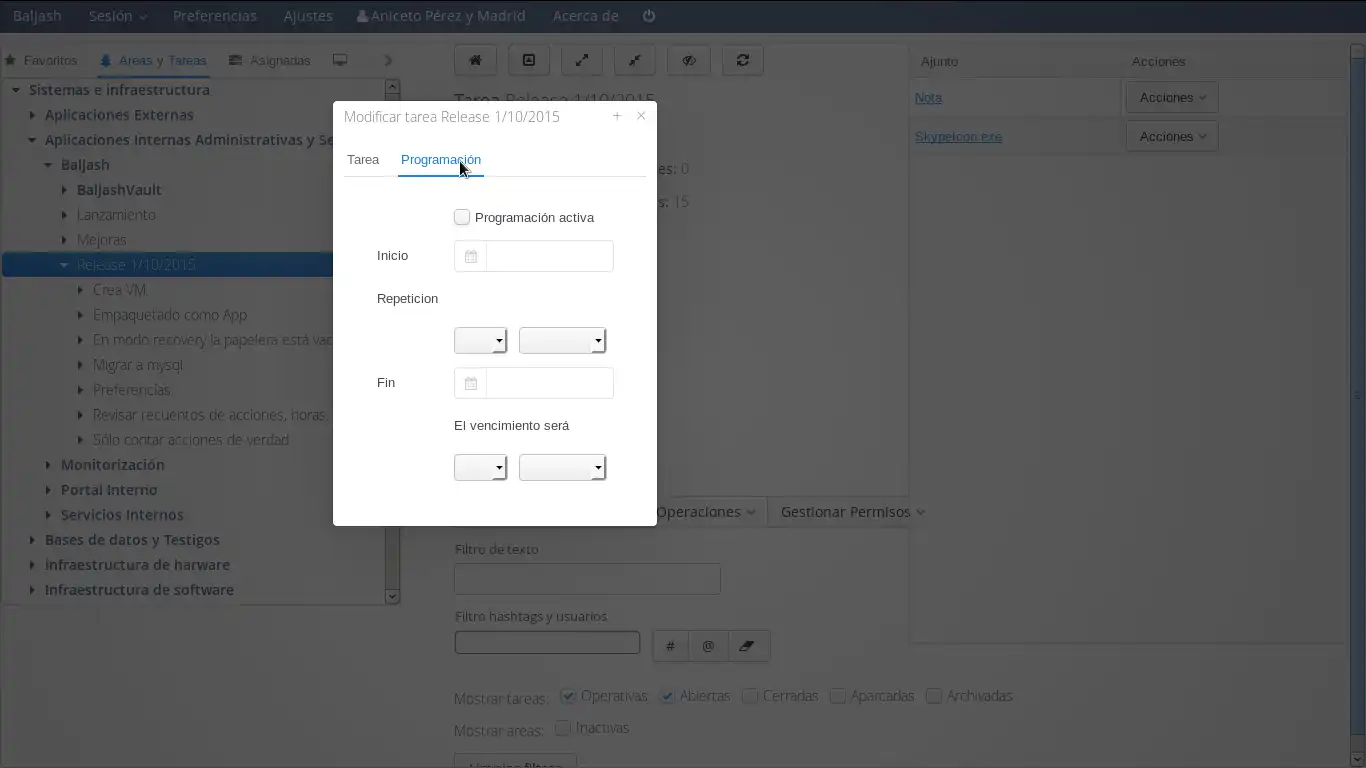Screen dimensions: 1366x768
Task: Click the monitor icon tab in sidebar
Action: click(340, 60)
